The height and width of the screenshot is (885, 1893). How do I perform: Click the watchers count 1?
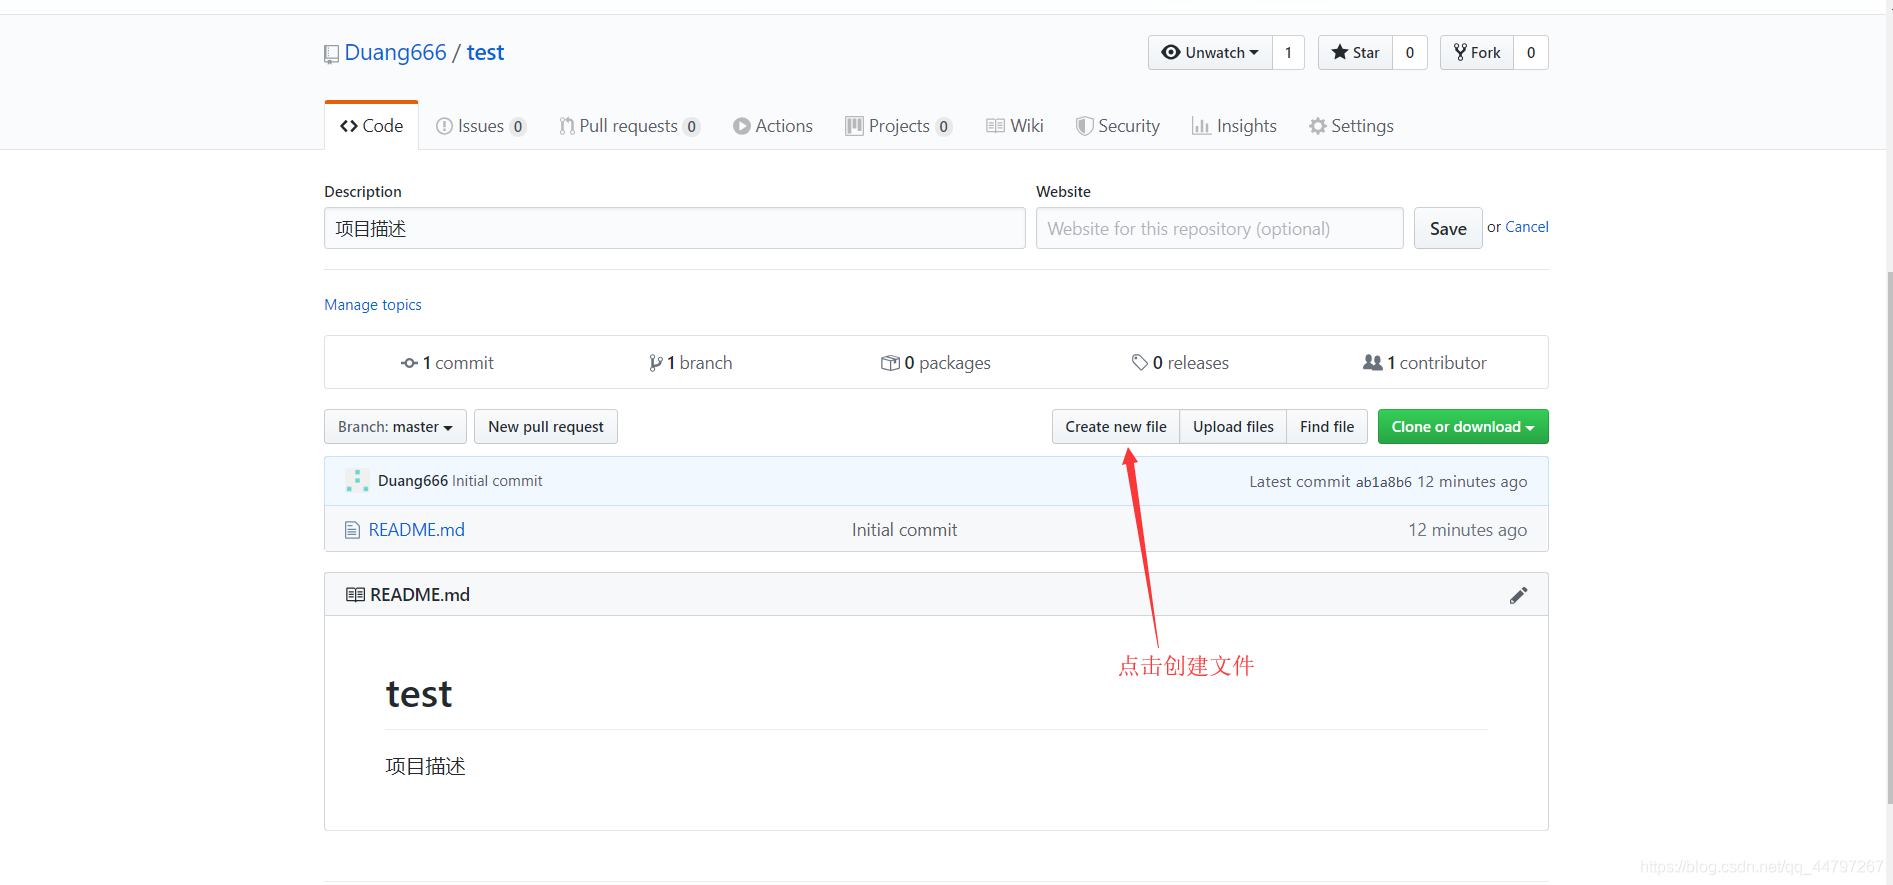point(1288,52)
